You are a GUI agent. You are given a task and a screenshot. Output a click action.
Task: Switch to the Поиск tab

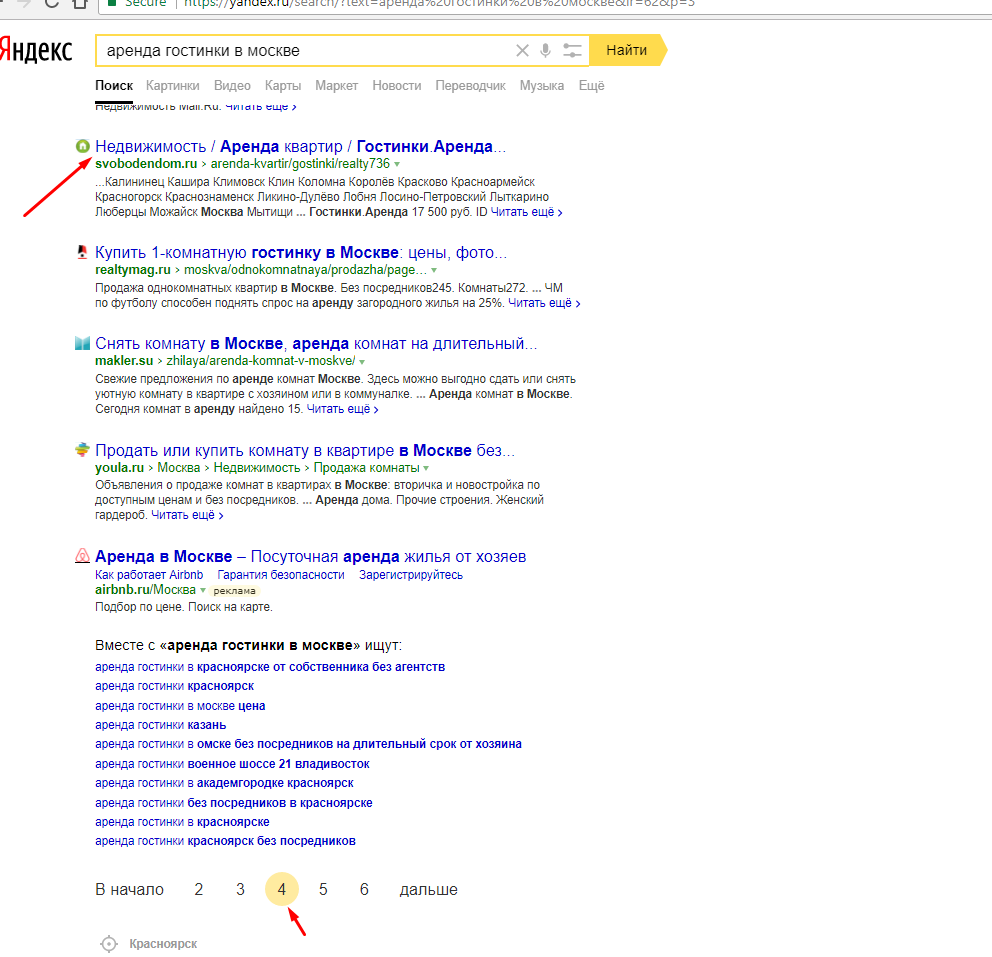(114, 85)
